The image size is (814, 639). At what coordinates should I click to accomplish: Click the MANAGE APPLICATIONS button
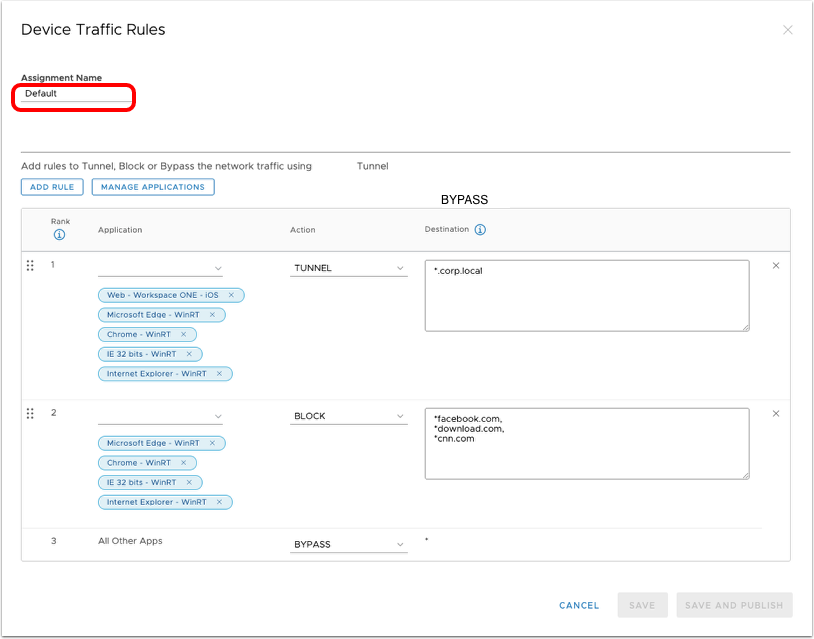153,187
